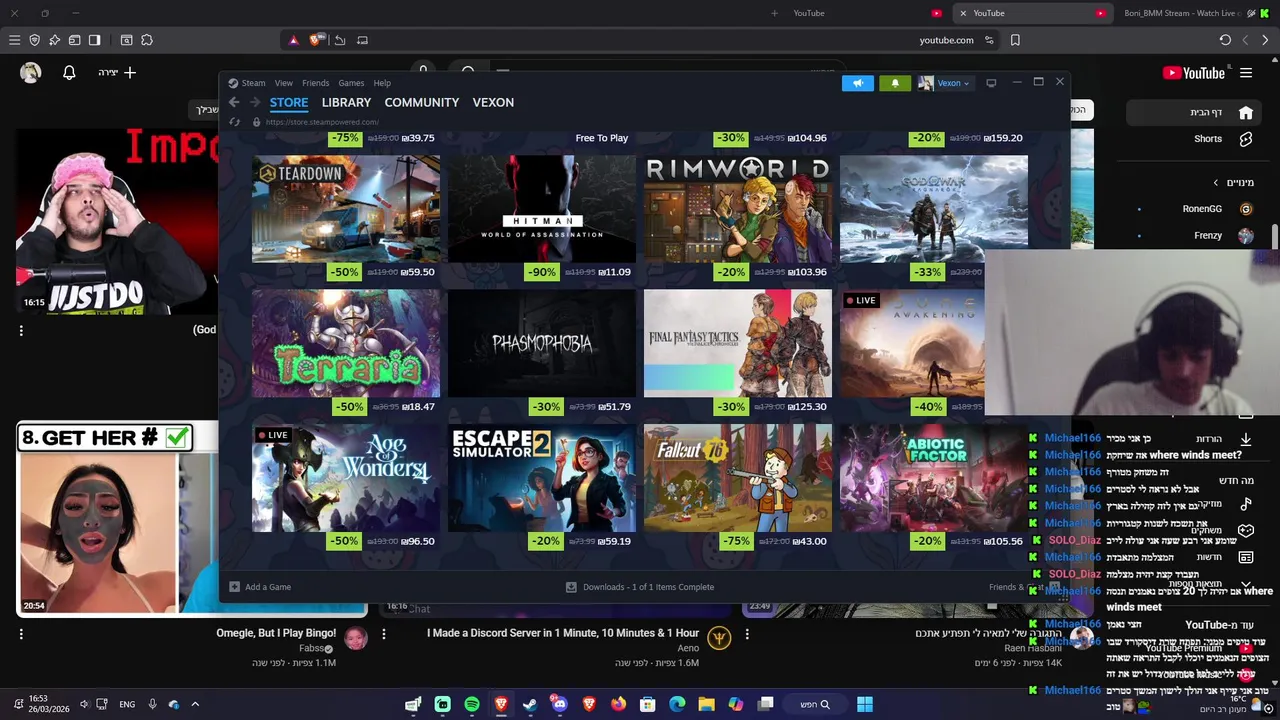Switch to the LIBRARY tab in Steam
This screenshot has height=720, width=1280.
tap(346, 102)
